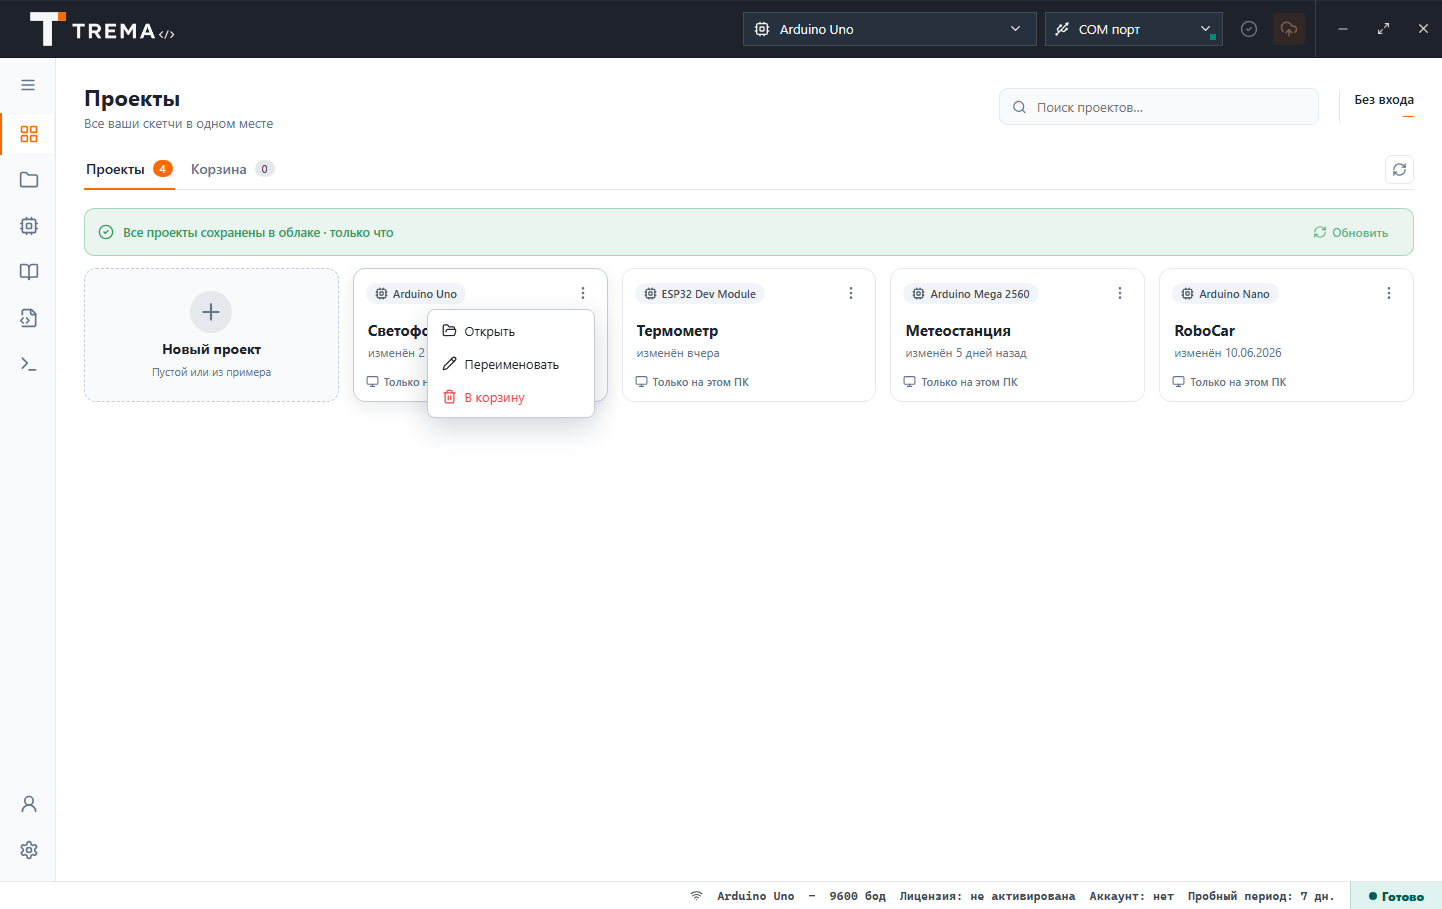Click the Arduino Nano board tag
1442x909 pixels.
[x=1226, y=294]
